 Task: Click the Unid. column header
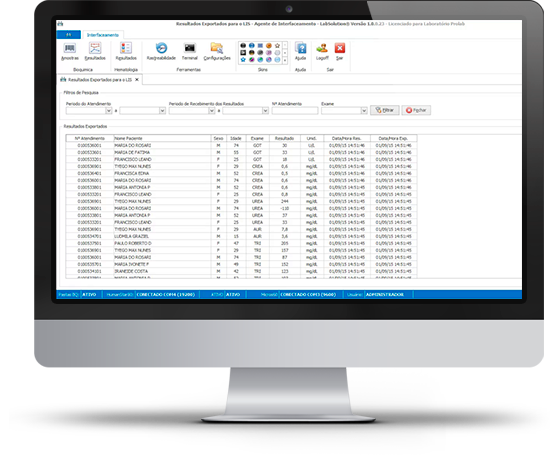pos(312,138)
